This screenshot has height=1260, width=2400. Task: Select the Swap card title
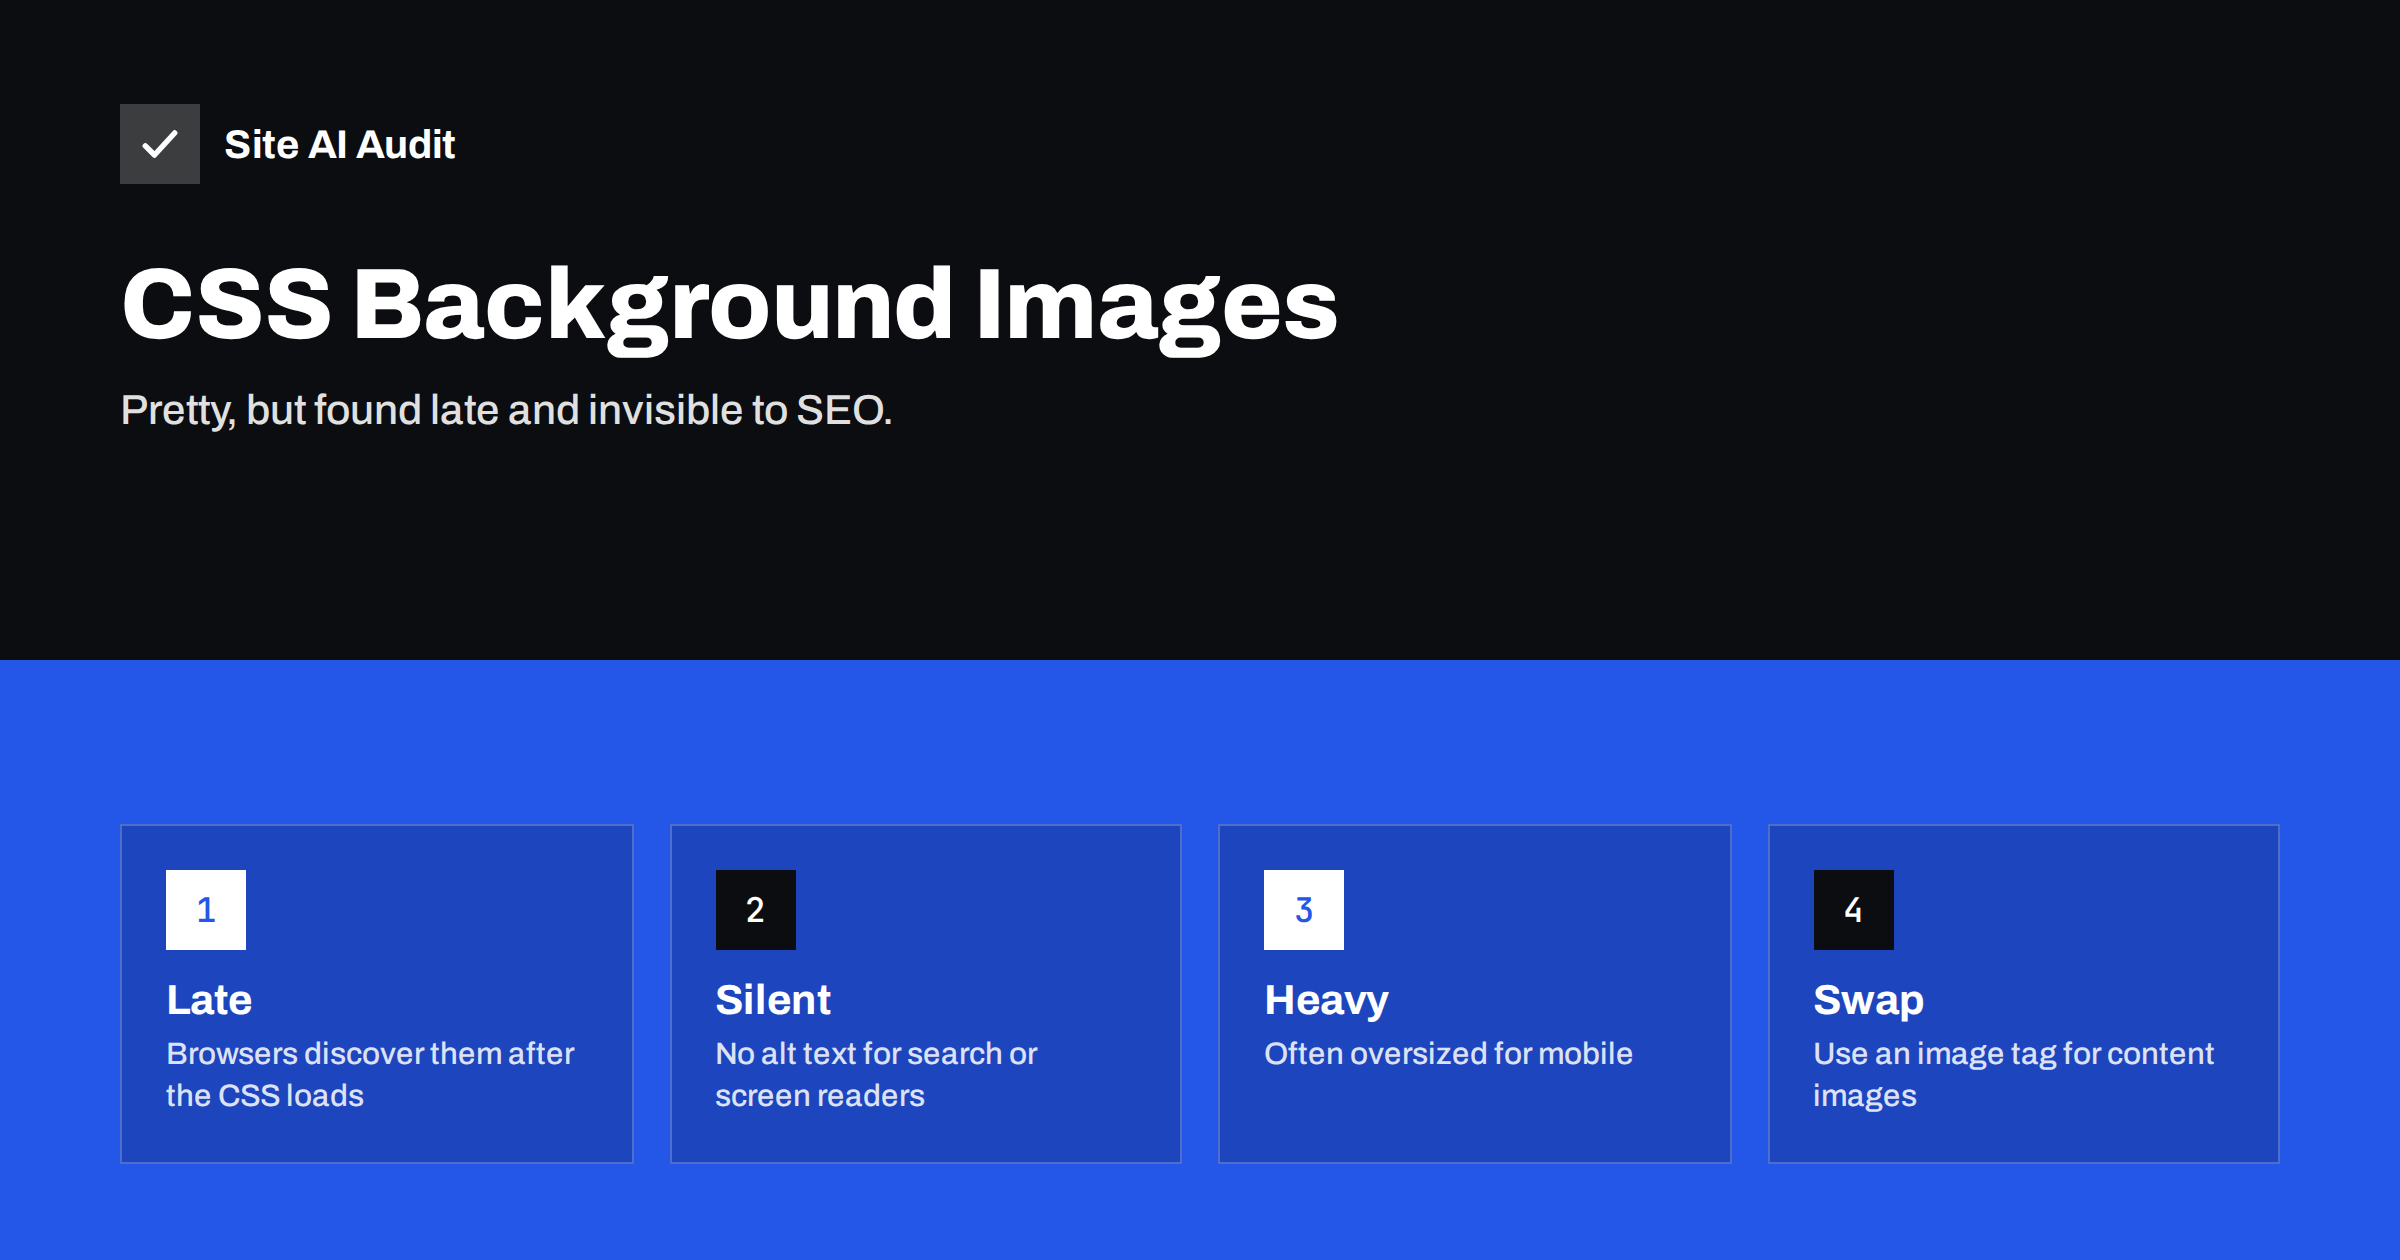(1869, 1001)
